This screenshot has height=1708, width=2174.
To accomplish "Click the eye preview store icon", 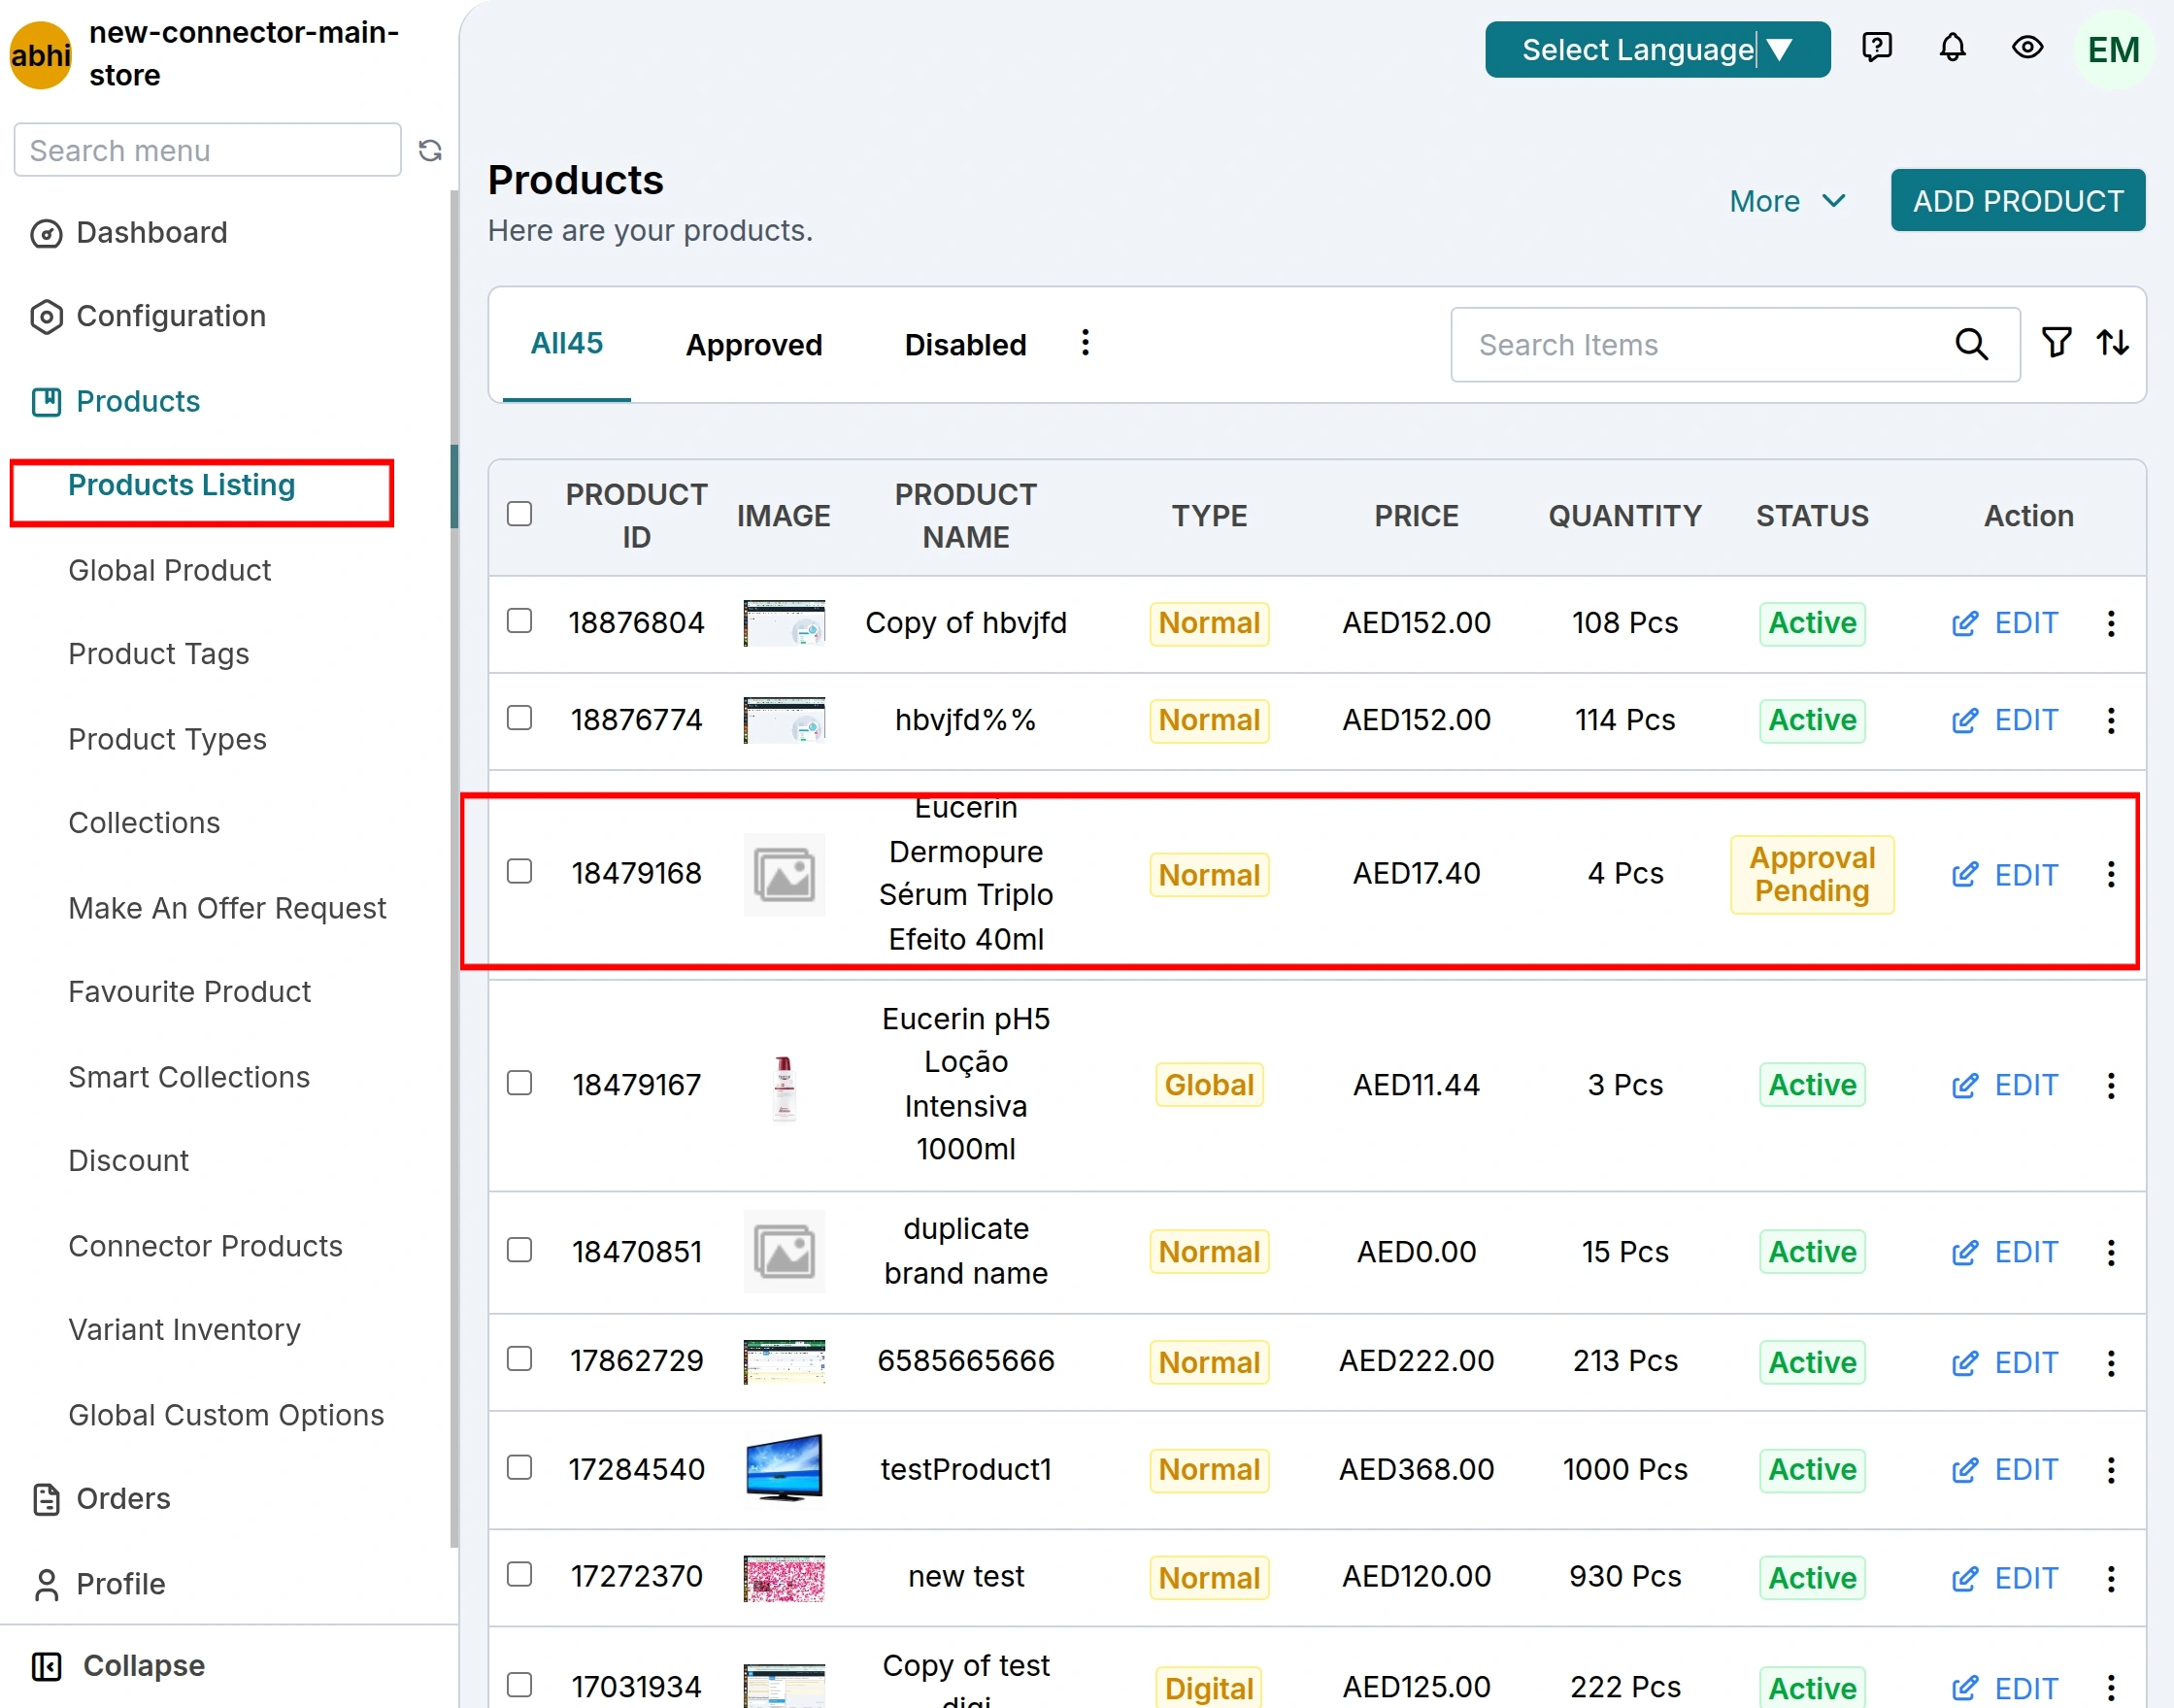I will click(2027, 47).
